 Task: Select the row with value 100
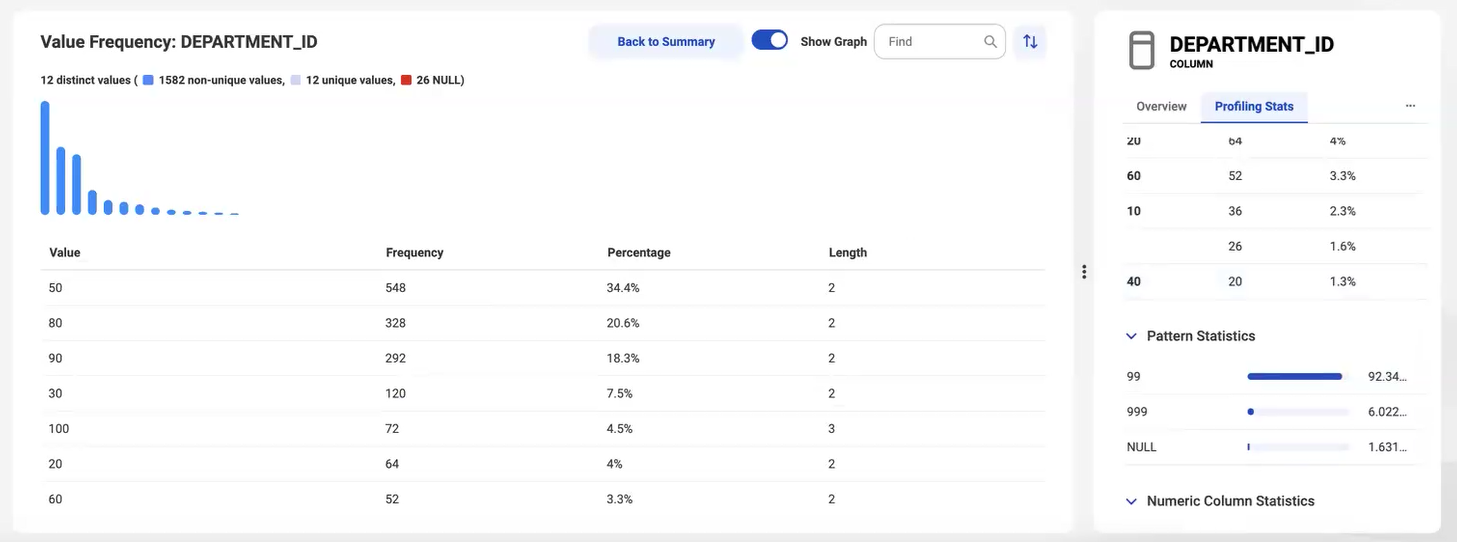click(x=545, y=429)
